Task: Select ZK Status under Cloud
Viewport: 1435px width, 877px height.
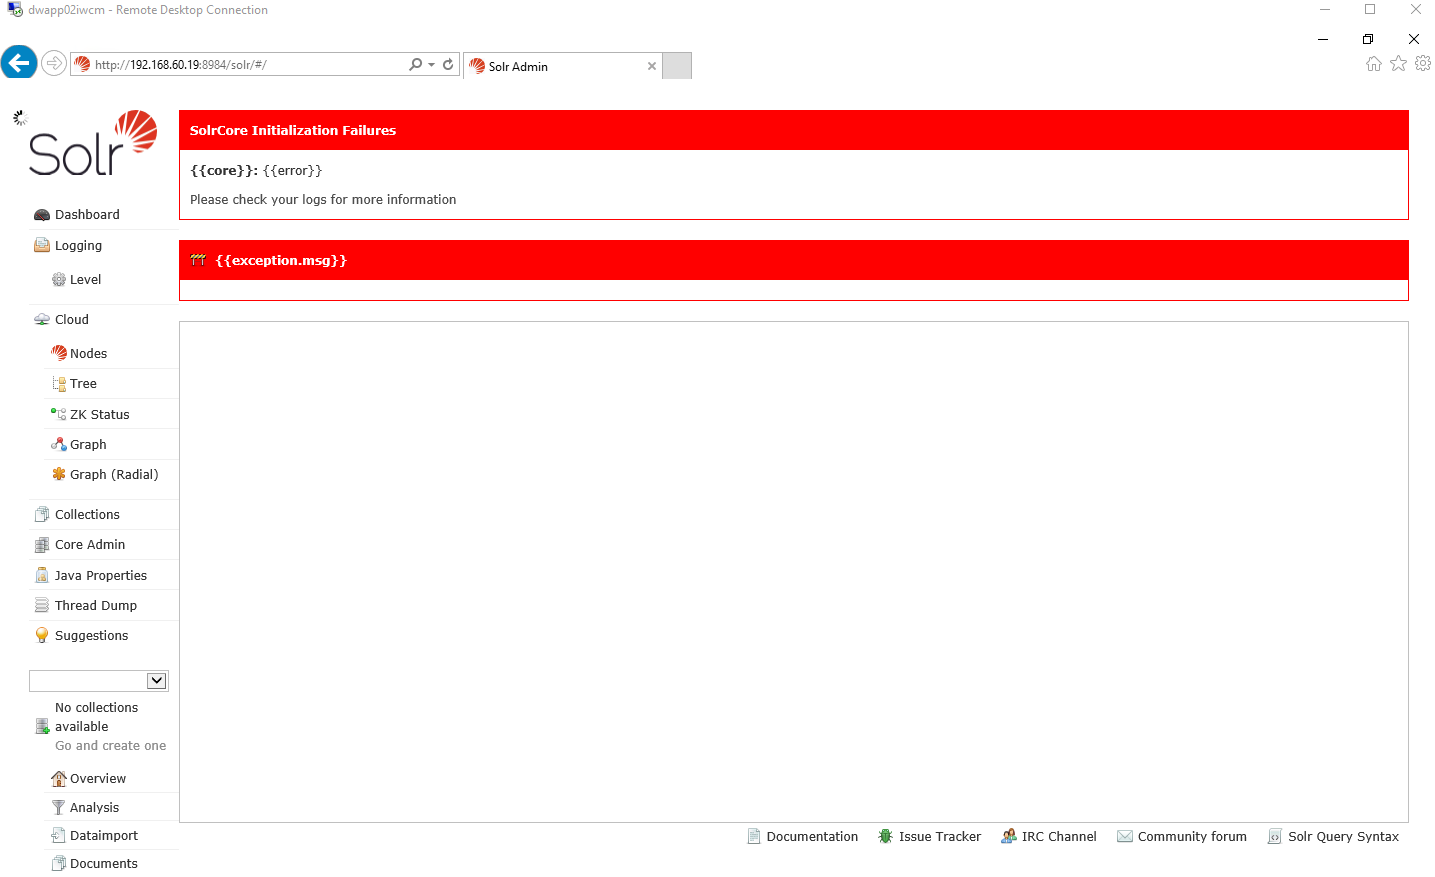Action: [100, 414]
